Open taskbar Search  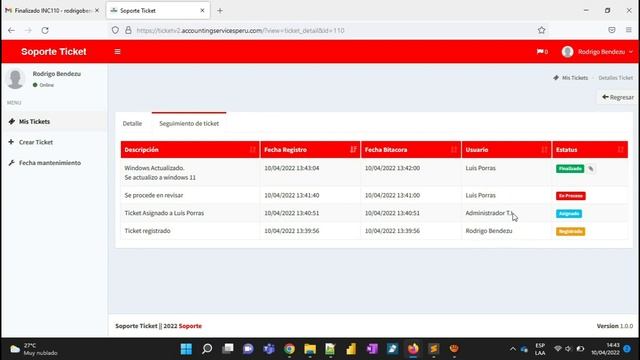click(207, 349)
